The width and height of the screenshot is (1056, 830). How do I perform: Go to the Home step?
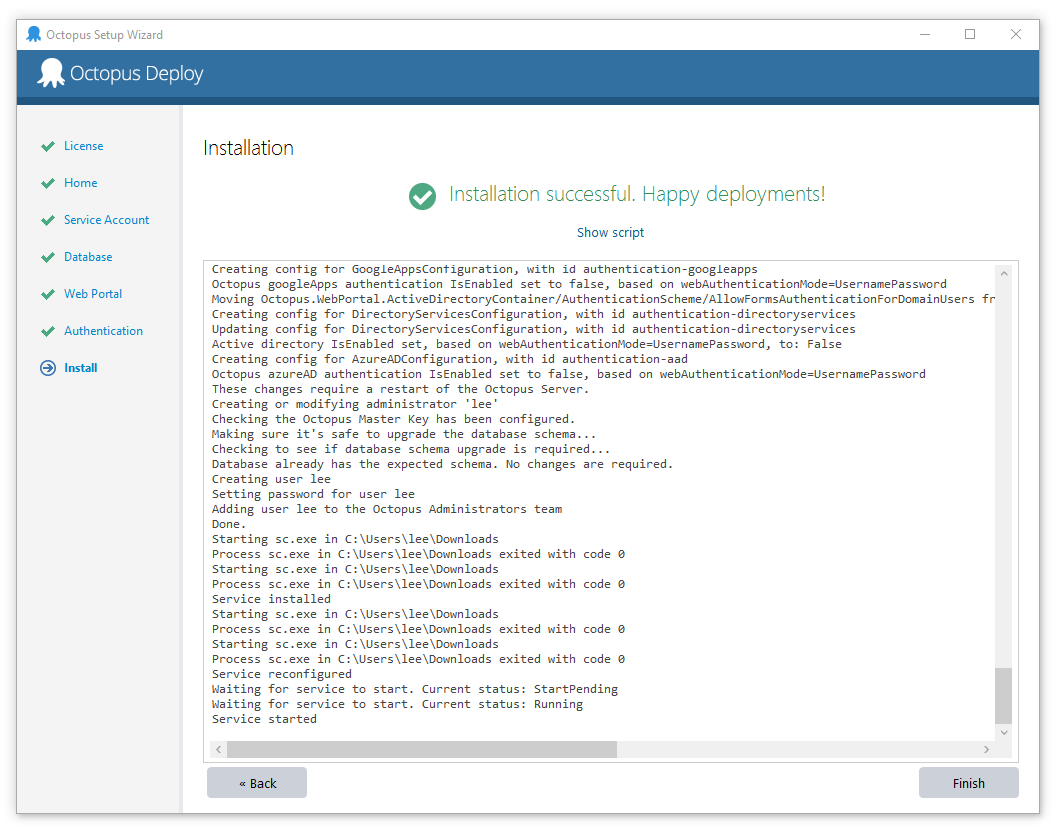coord(81,183)
